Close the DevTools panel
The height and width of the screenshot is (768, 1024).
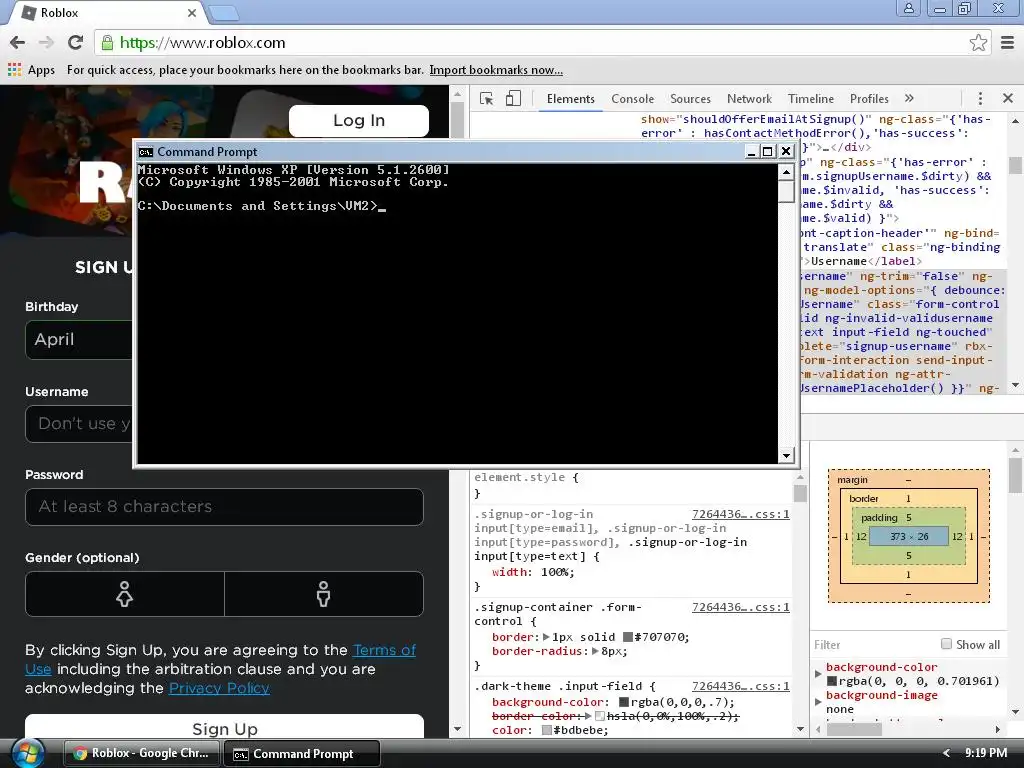click(x=1008, y=99)
